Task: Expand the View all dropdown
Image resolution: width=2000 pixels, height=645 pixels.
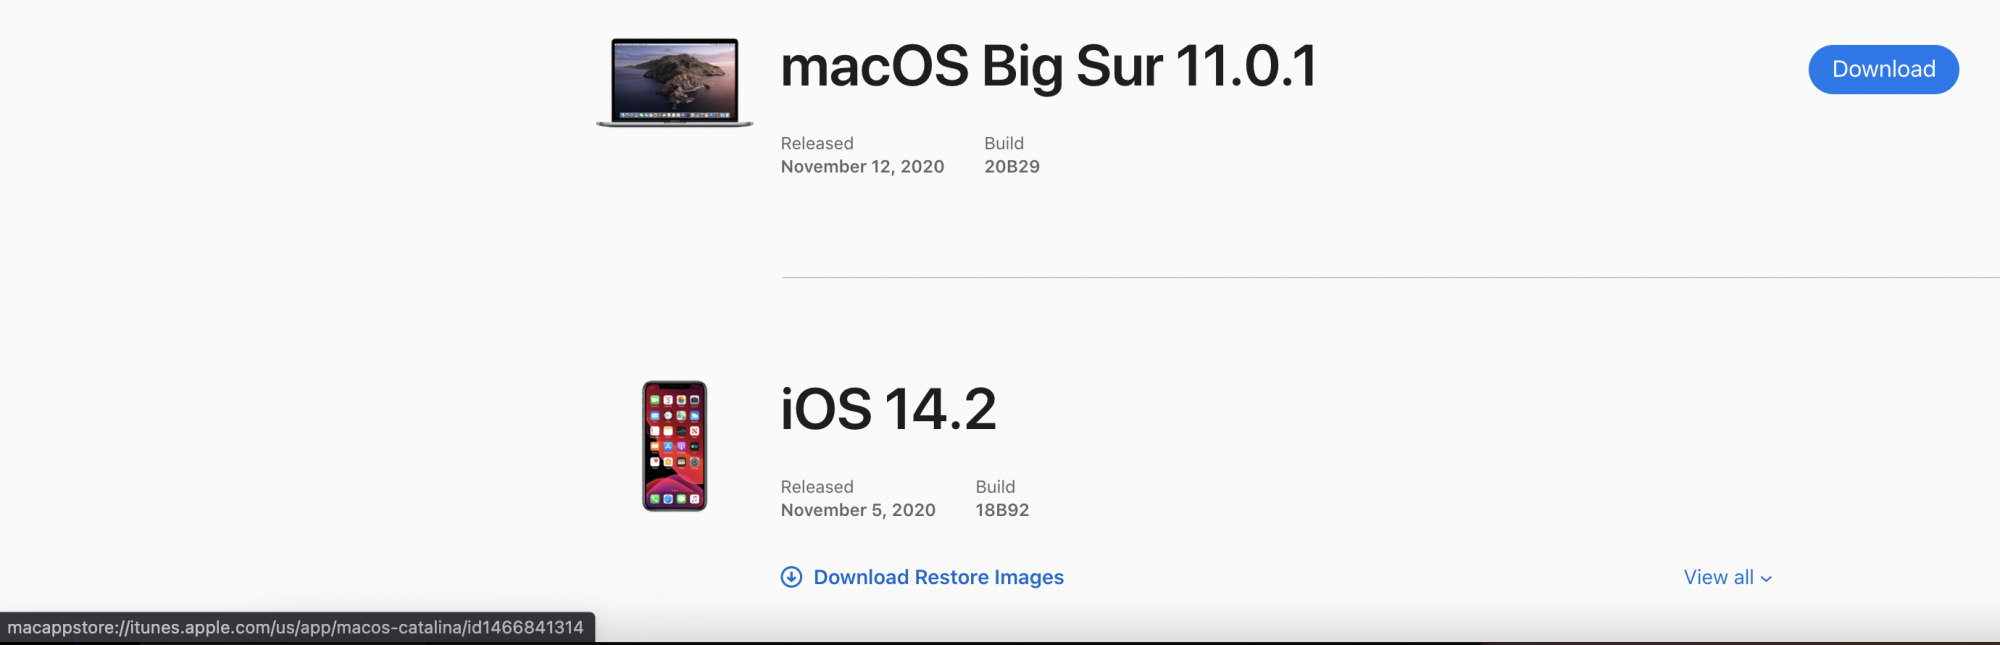Action: click(1727, 577)
